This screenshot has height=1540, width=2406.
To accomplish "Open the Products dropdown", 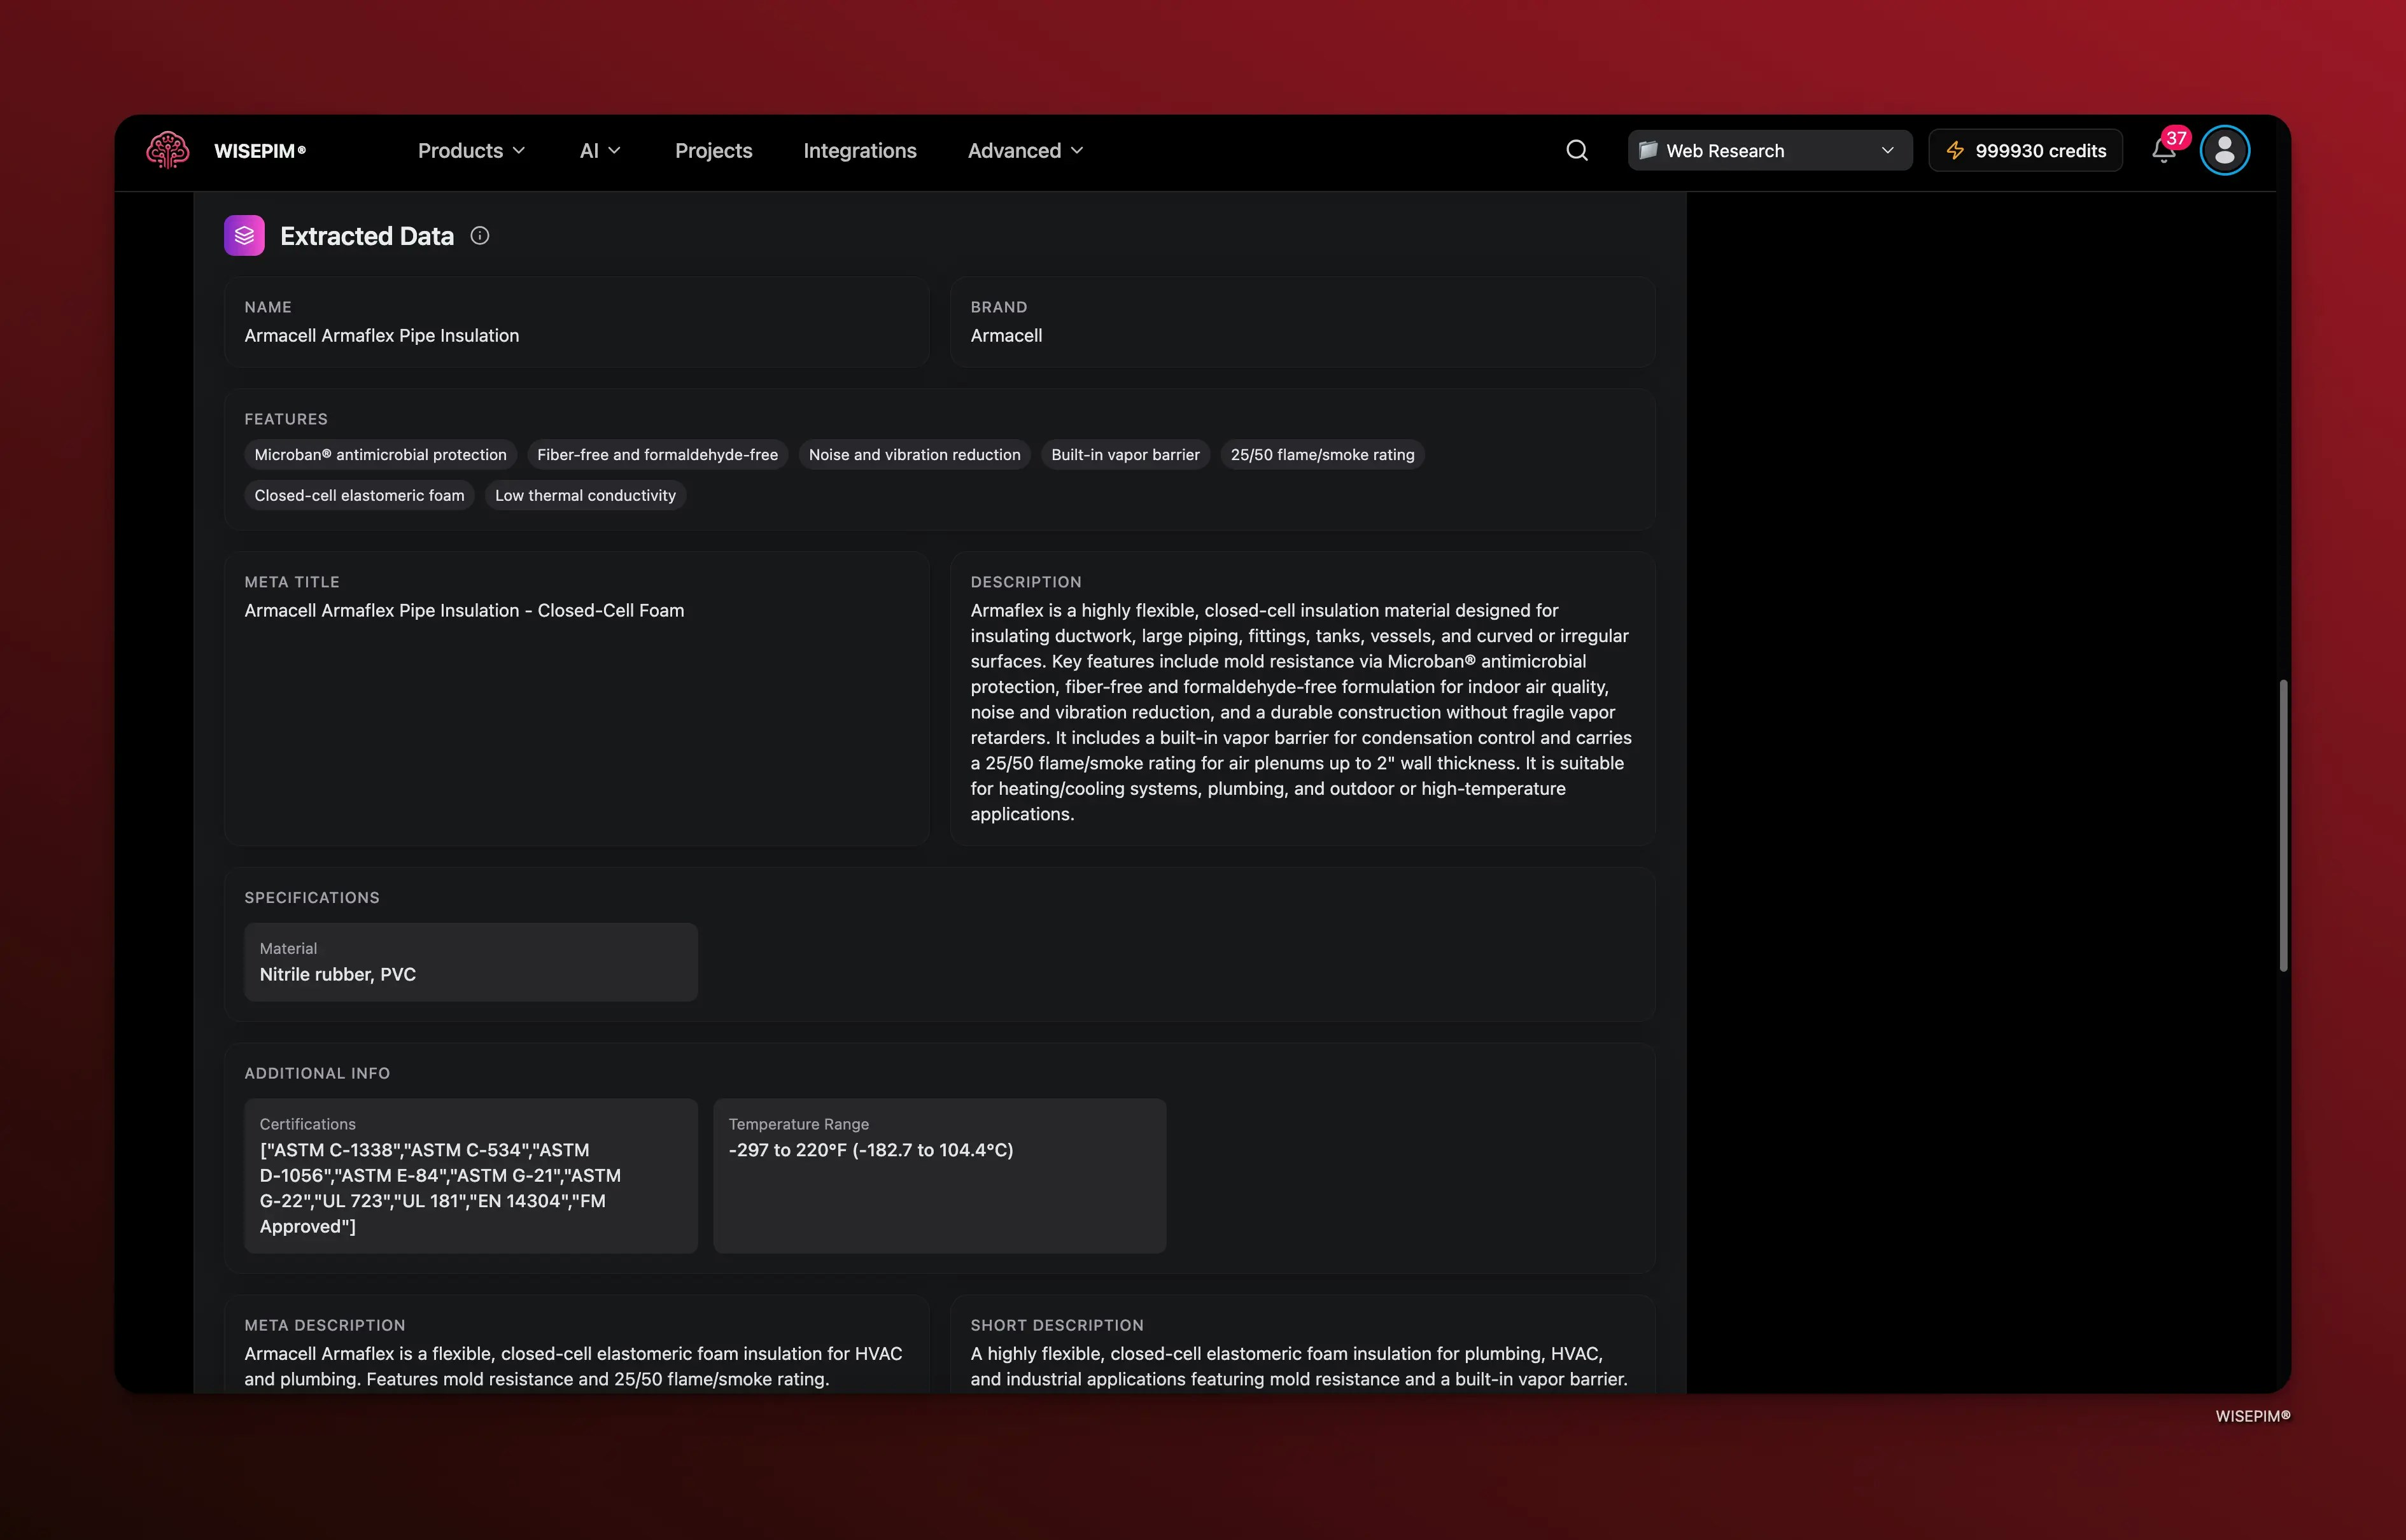I will (x=471, y=150).
